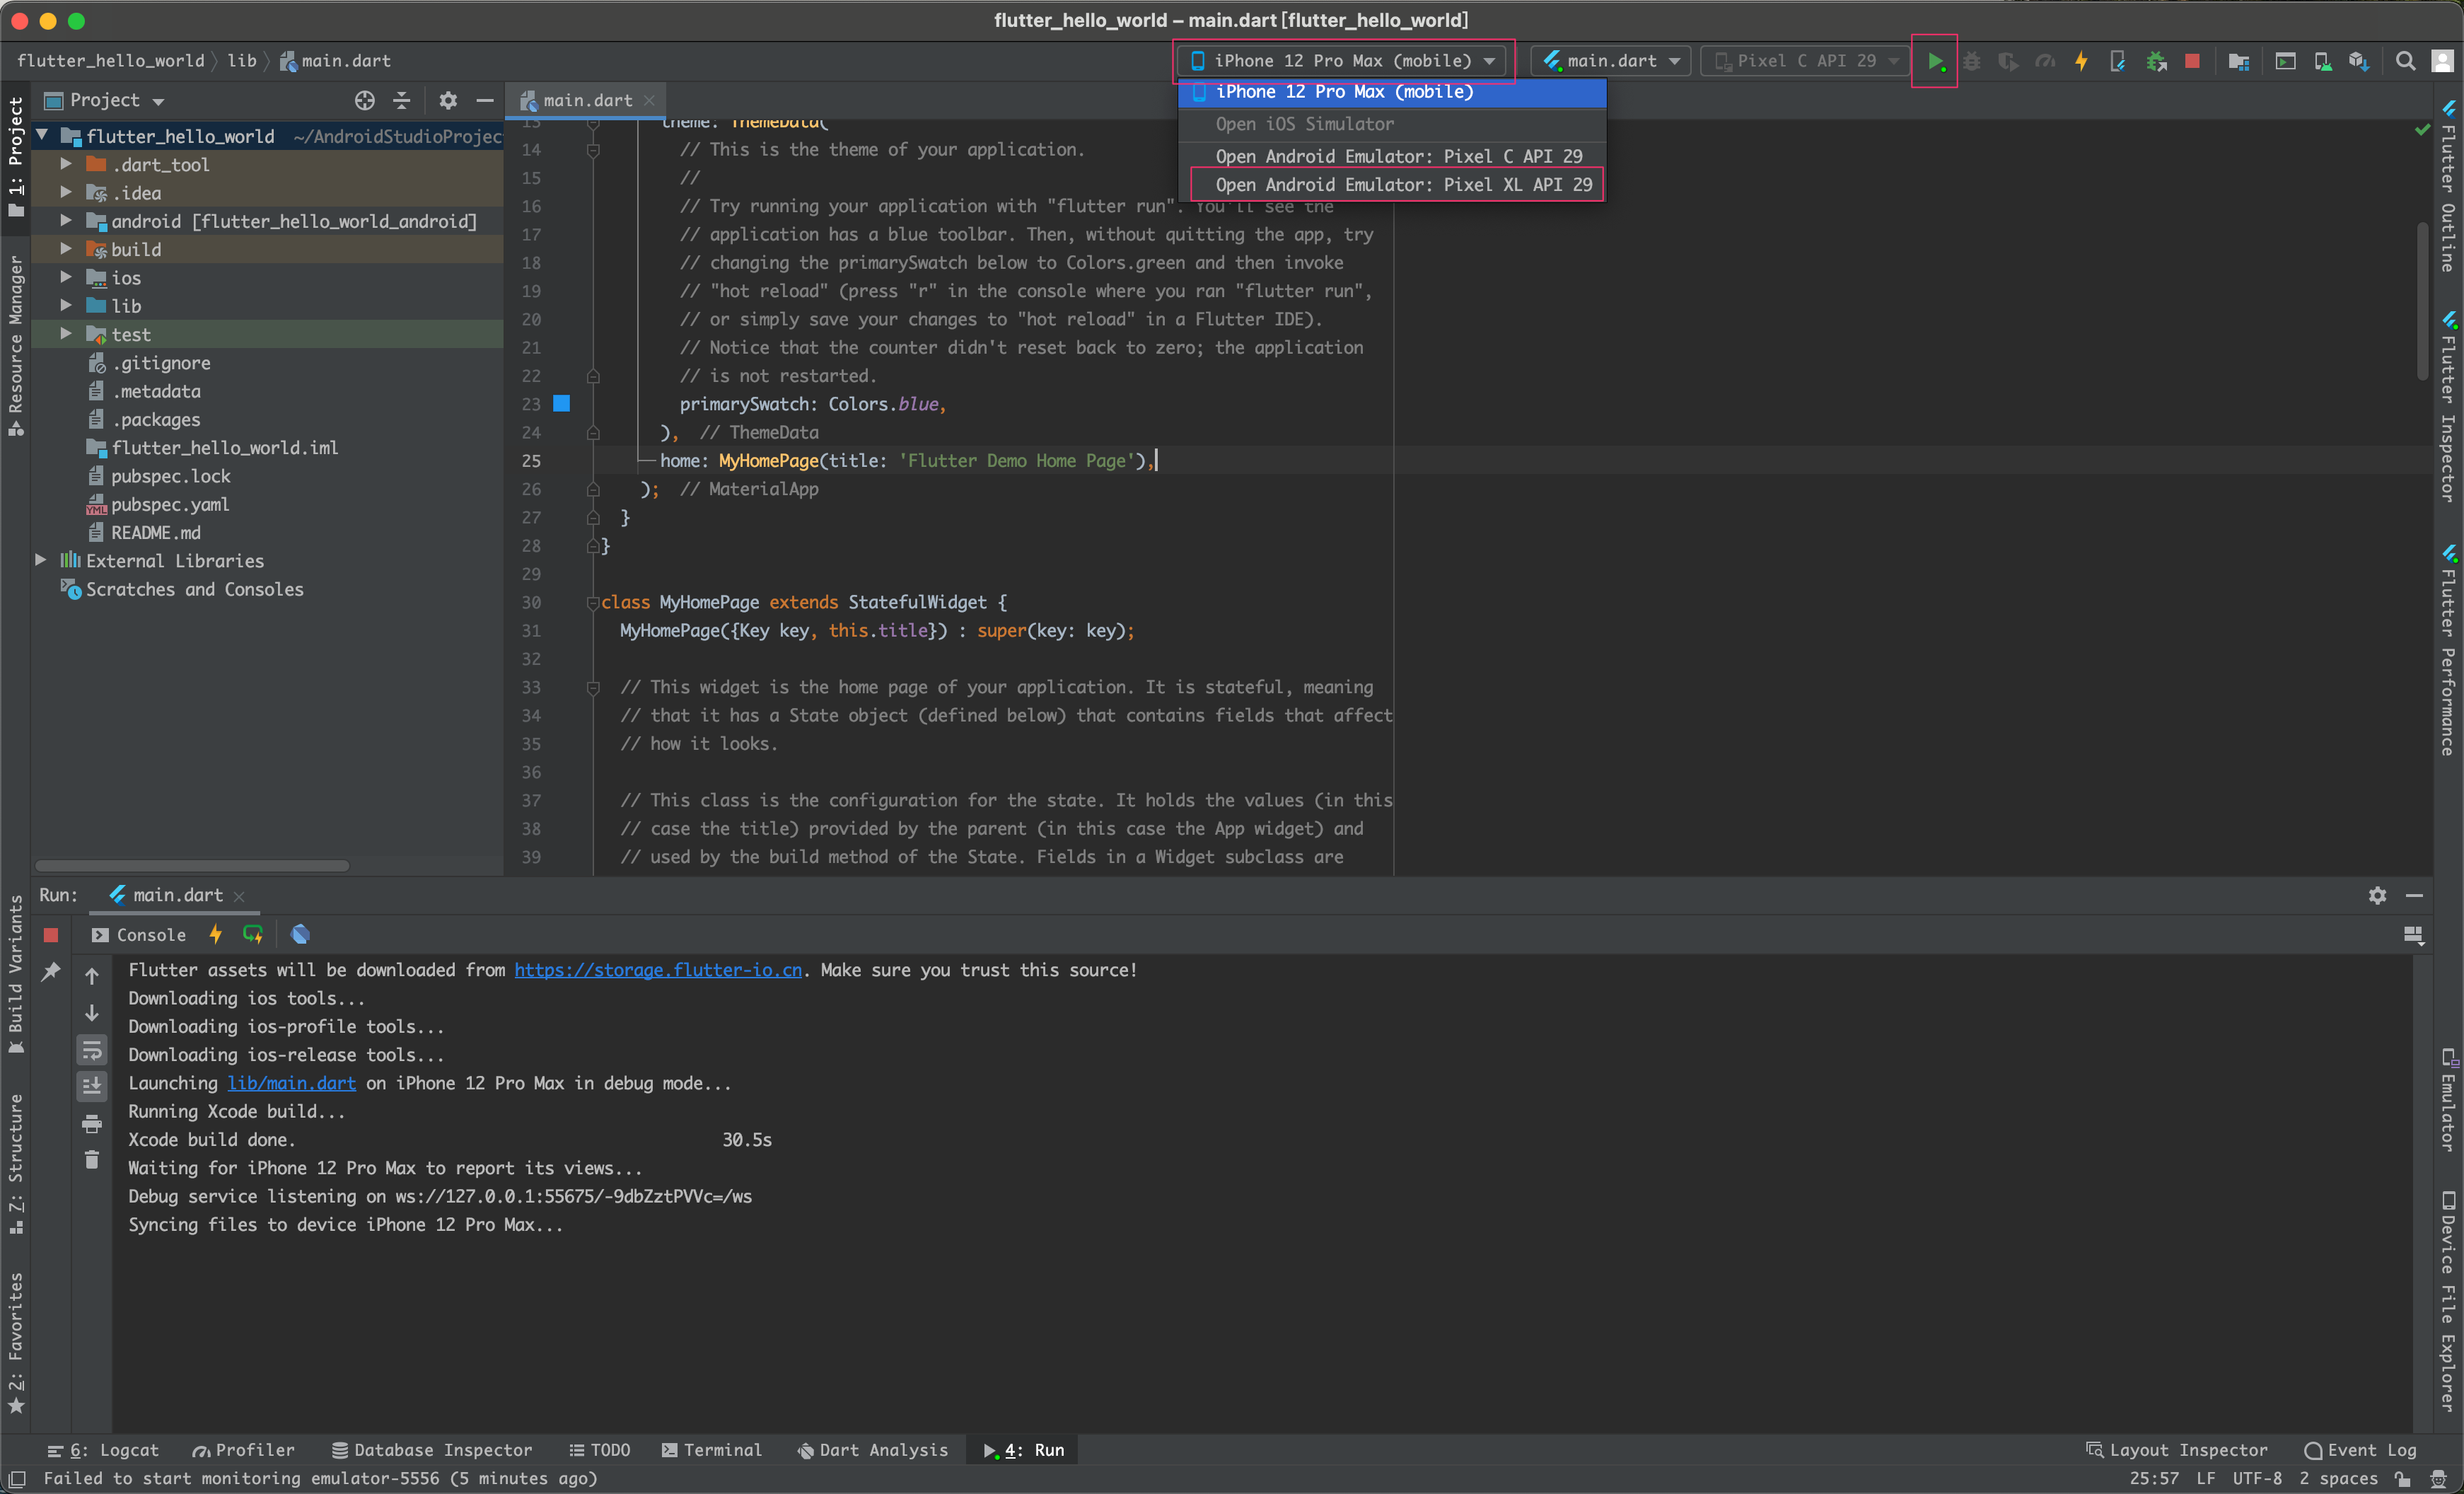Click locate-in-project target icon in Project panel

coord(365,100)
